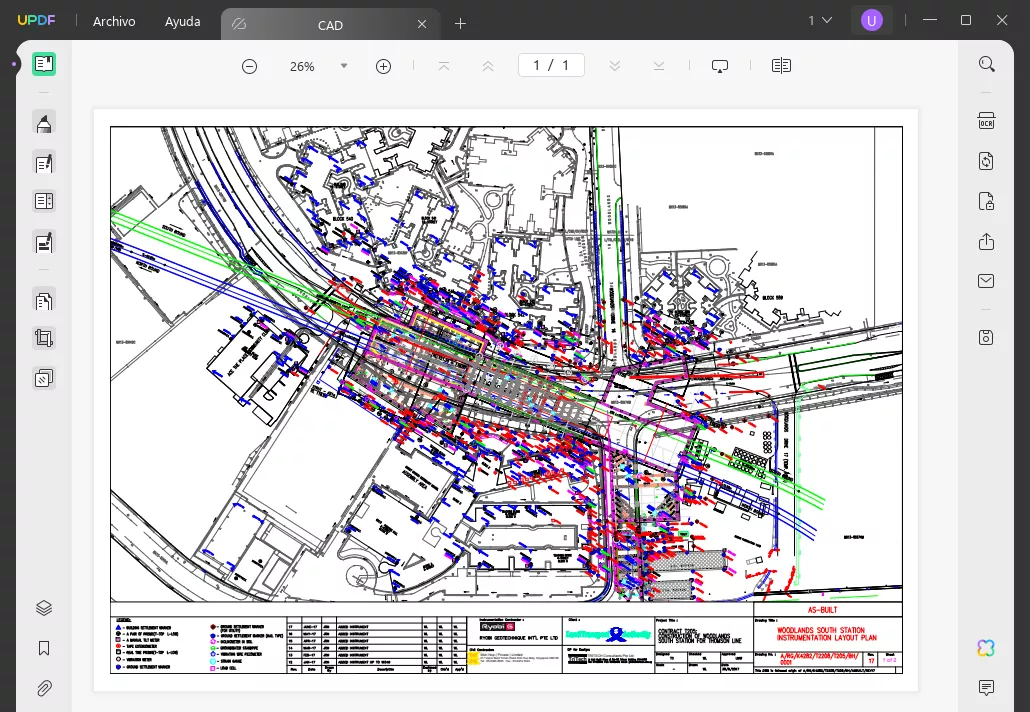The height and width of the screenshot is (712, 1030).
Task: Zoom in with the plus button
Action: (384, 66)
